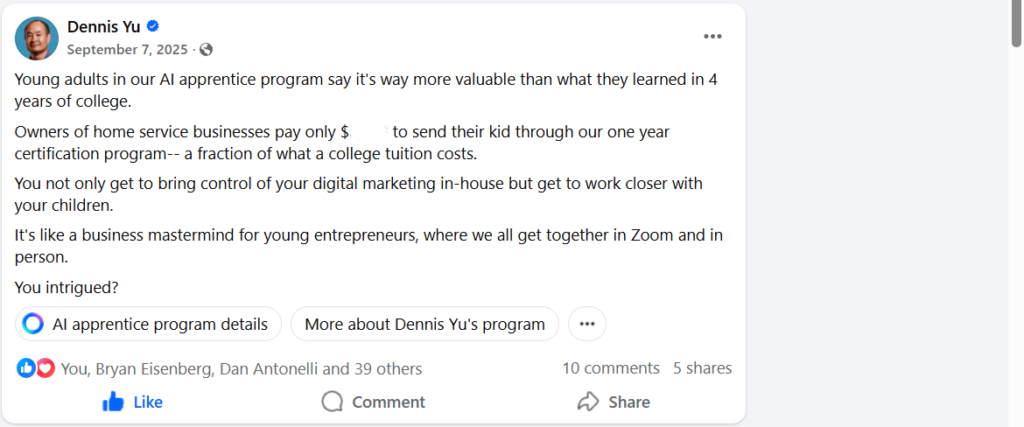This screenshot has width=1024, height=427.
Task: Click the Comment speech bubble button
Action: point(373,402)
